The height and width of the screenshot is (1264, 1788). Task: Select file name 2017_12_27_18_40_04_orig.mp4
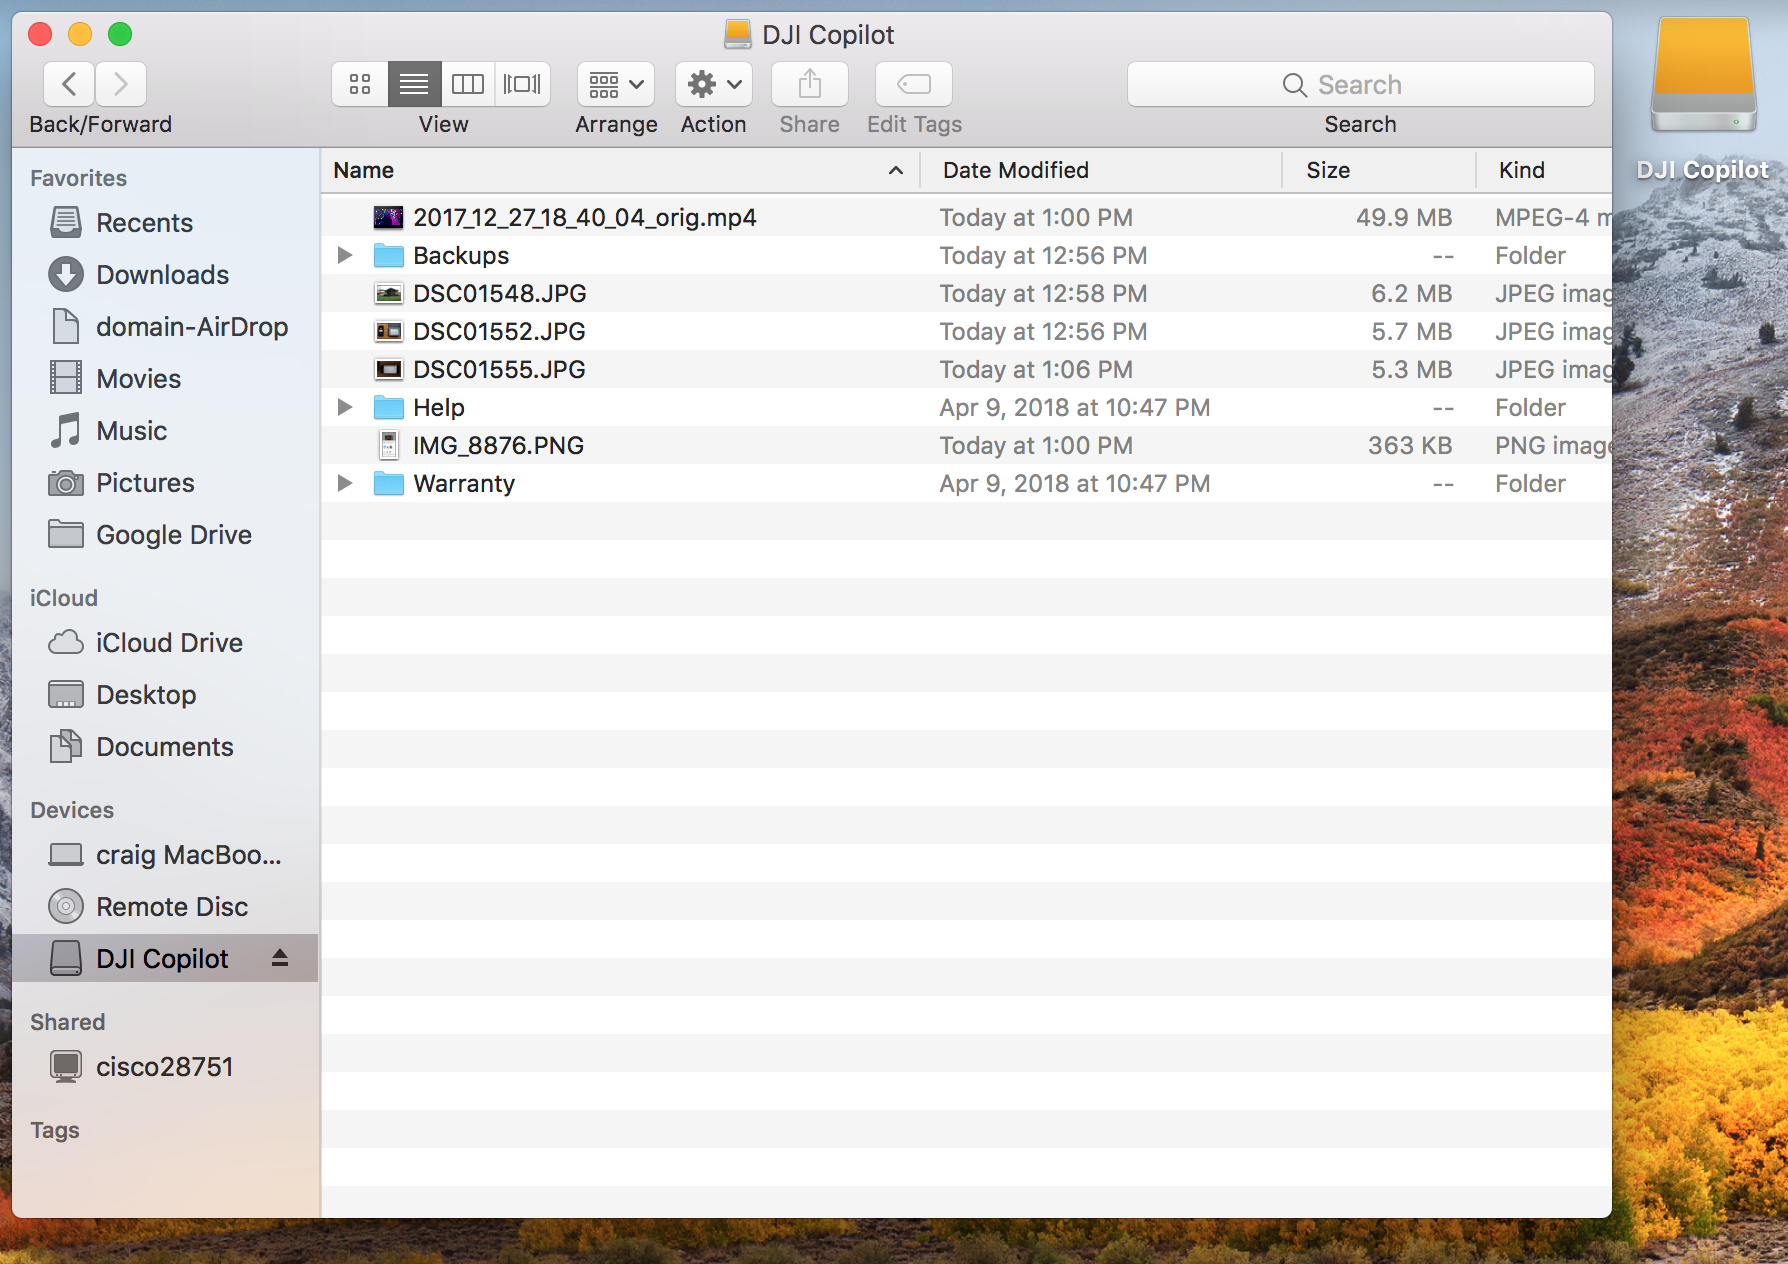tap(585, 217)
